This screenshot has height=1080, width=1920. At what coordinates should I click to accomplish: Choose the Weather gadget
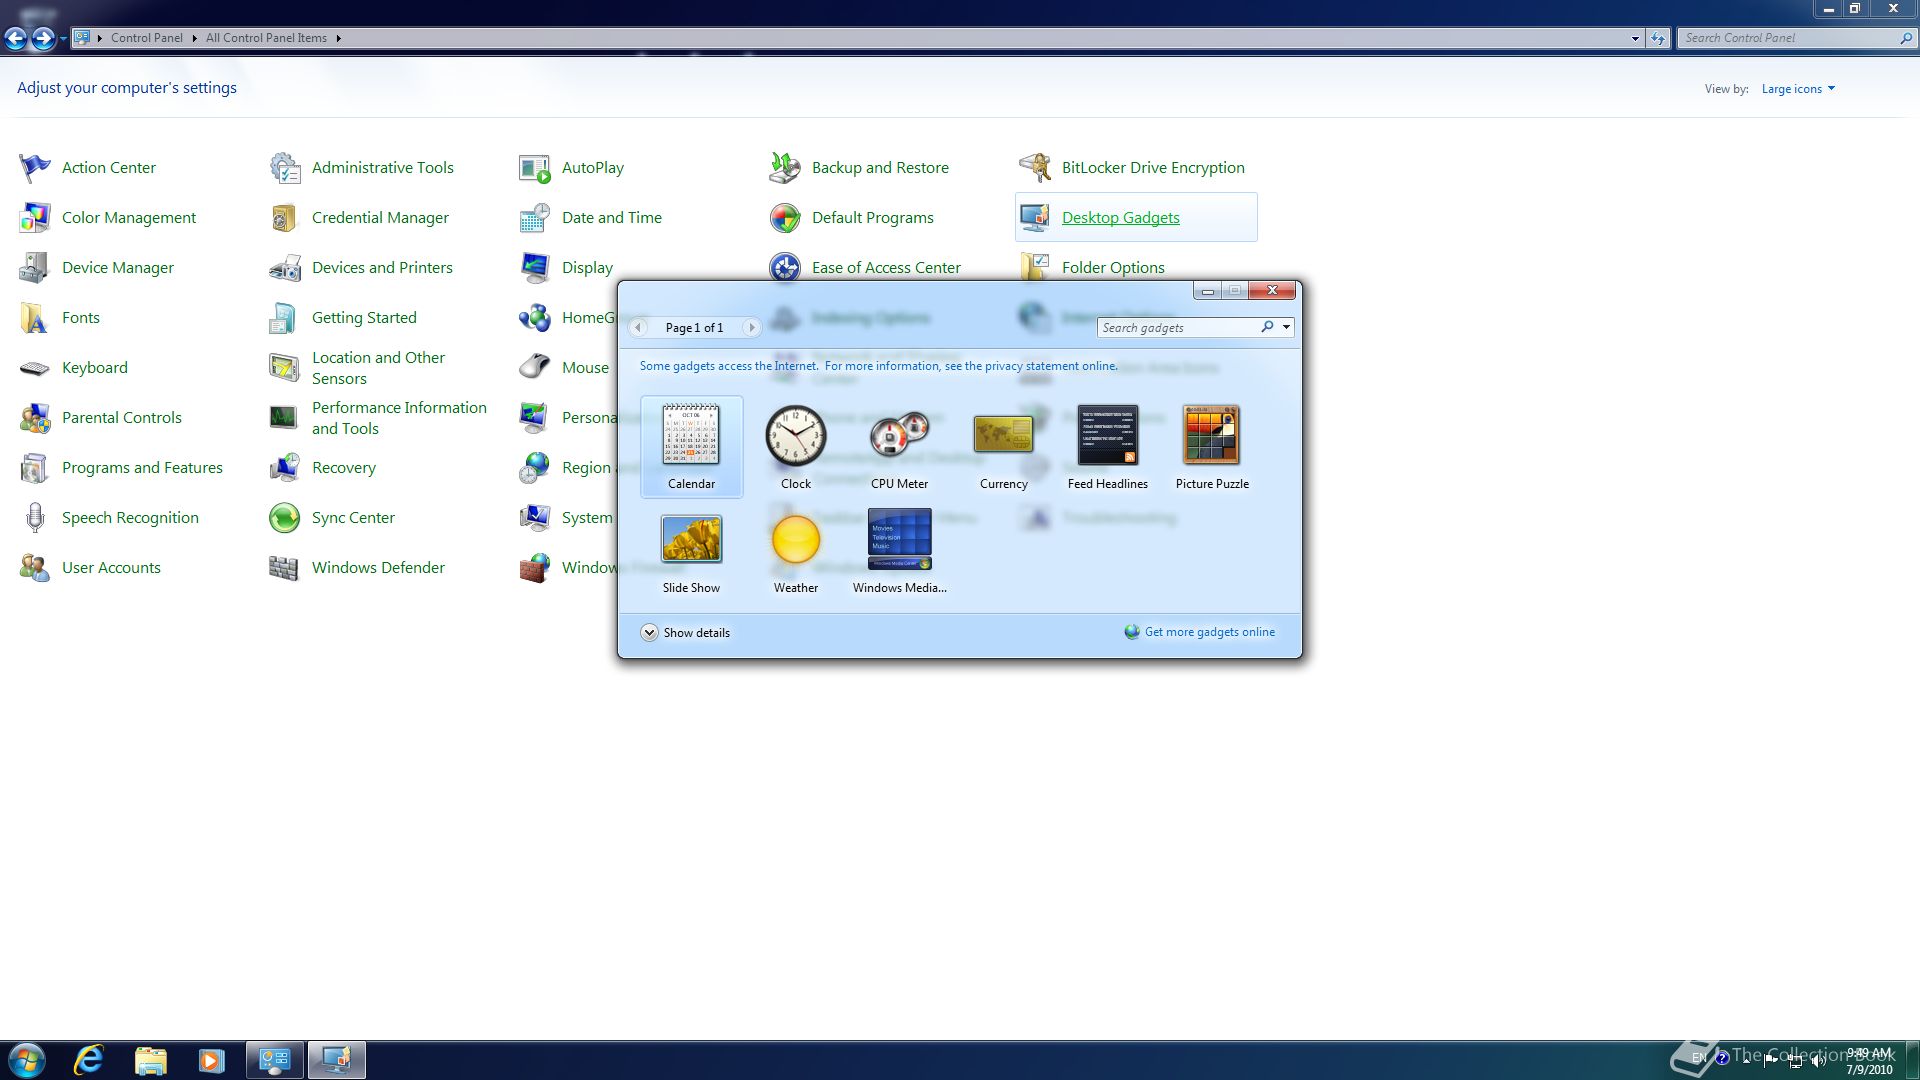click(x=796, y=552)
